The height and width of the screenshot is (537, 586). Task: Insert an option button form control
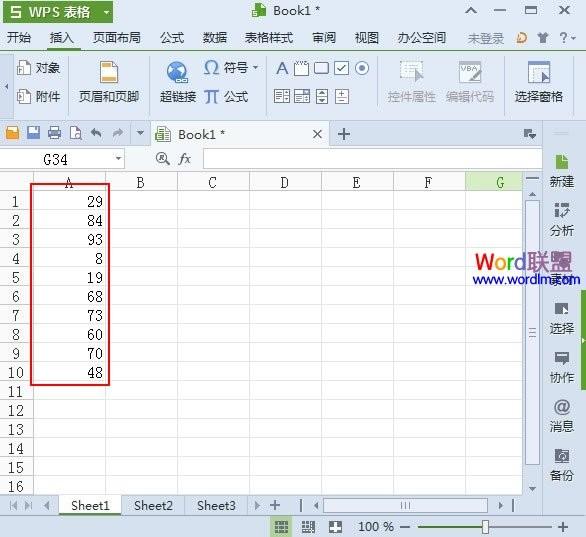(362, 68)
